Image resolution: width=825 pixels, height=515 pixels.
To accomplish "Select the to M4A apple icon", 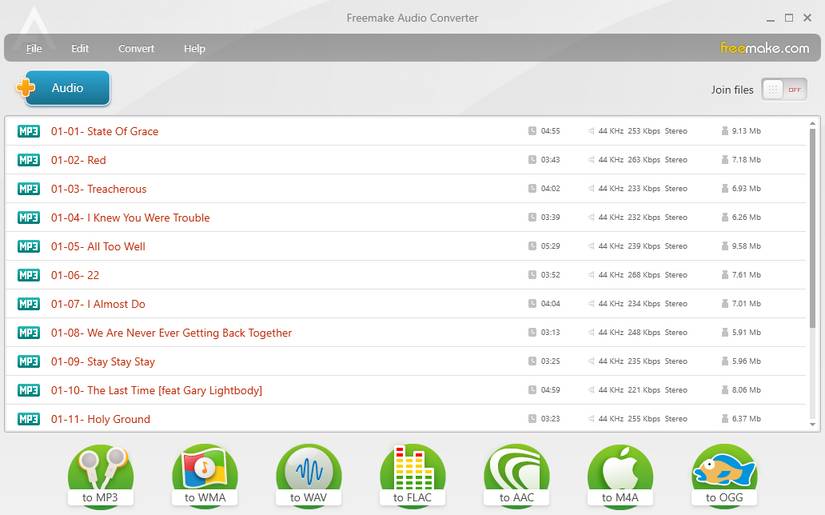I will 620,477.
